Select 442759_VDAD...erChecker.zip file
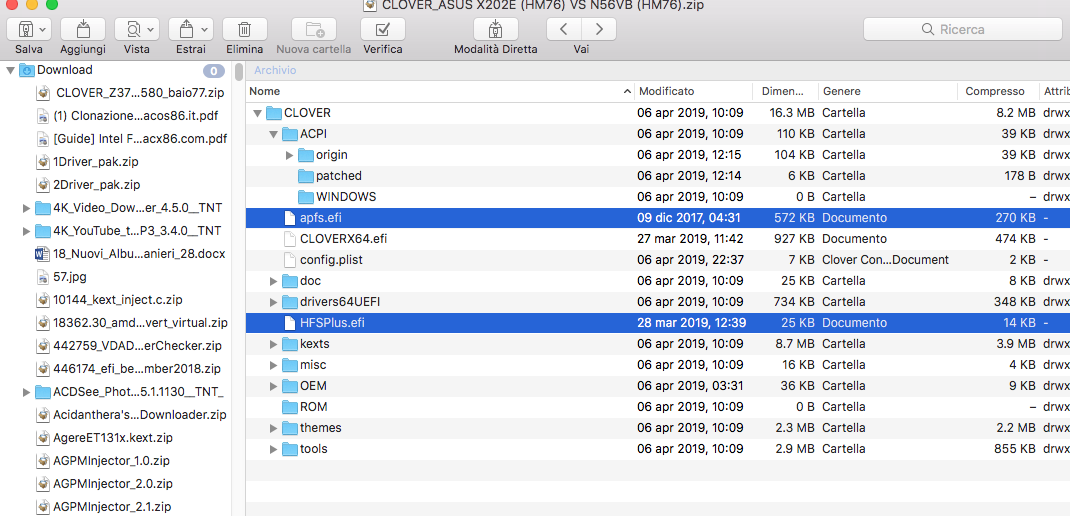The width and height of the screenshot is (1070, 516). [137, 346]
